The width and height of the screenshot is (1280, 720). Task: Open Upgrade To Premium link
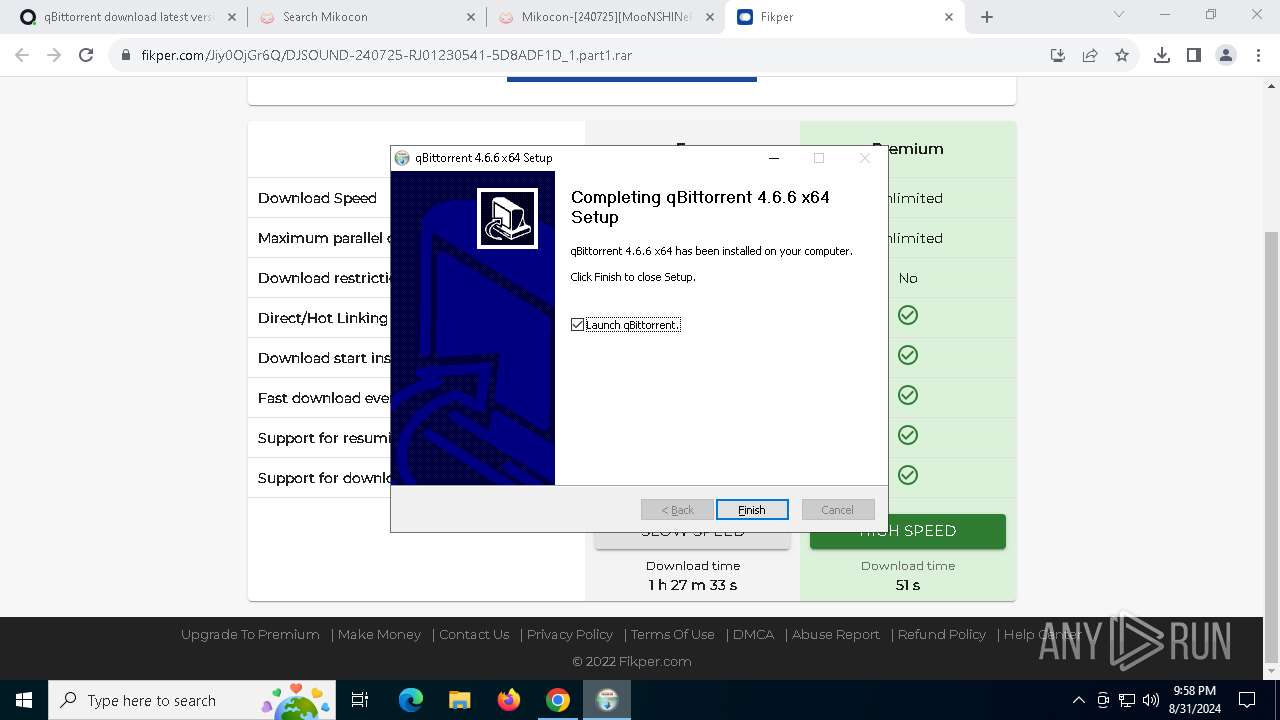[x=251, y=634]
